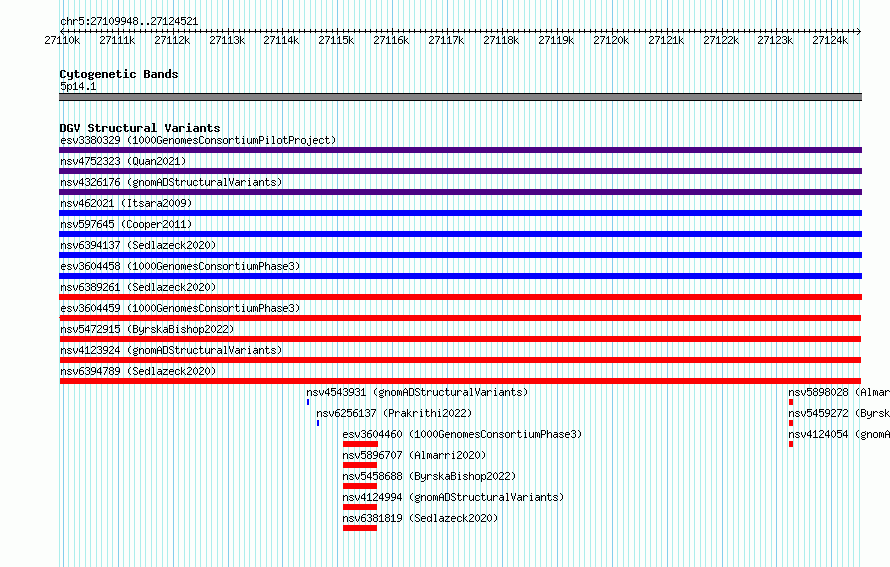Click the 27115k ruler tick label
The width and height of the screenshot is (890, 567).
pos(336,40)
